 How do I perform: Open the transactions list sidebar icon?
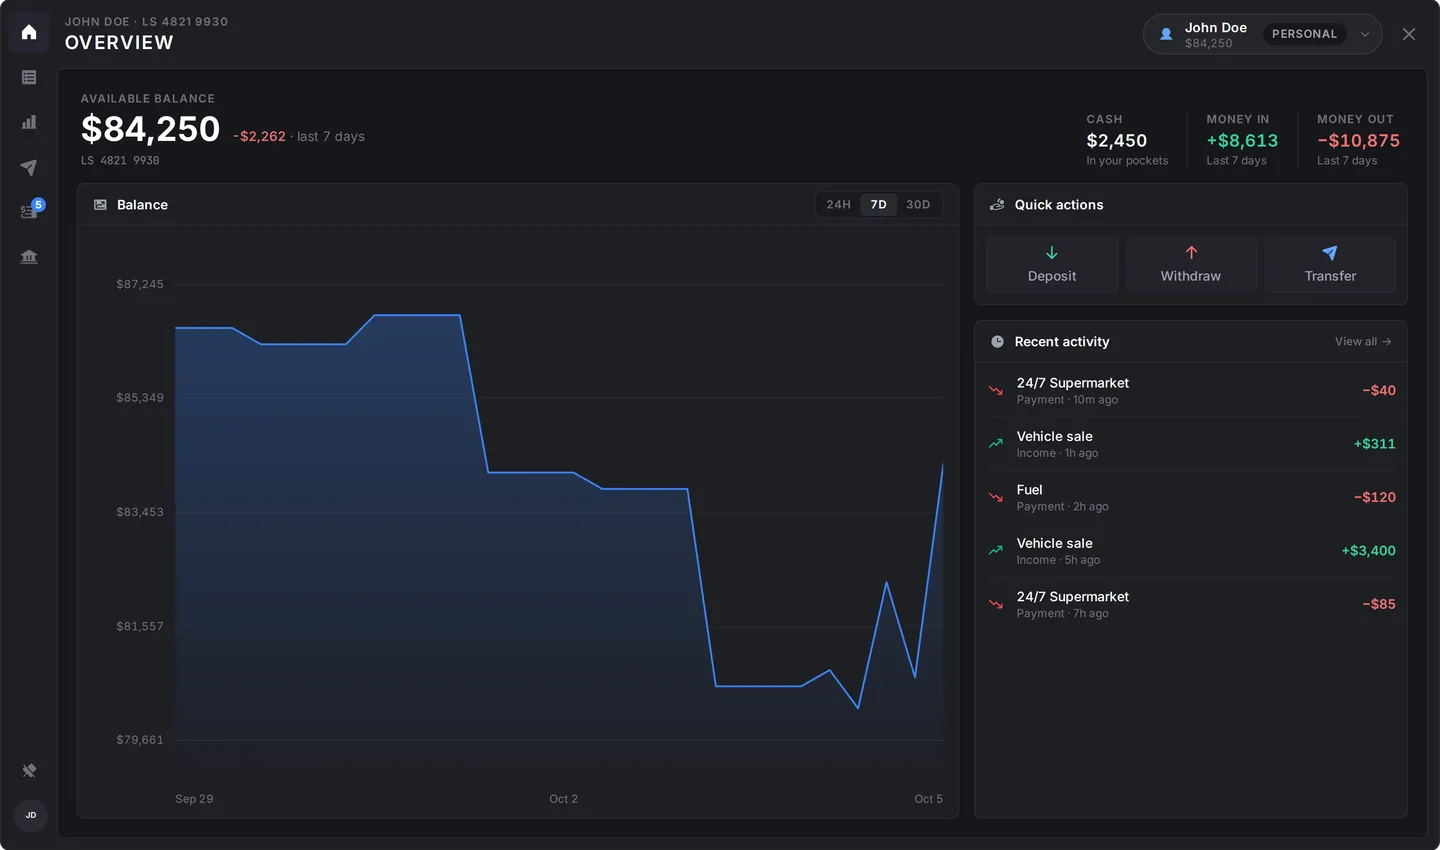pyautogui.click(x=29, y=77)
